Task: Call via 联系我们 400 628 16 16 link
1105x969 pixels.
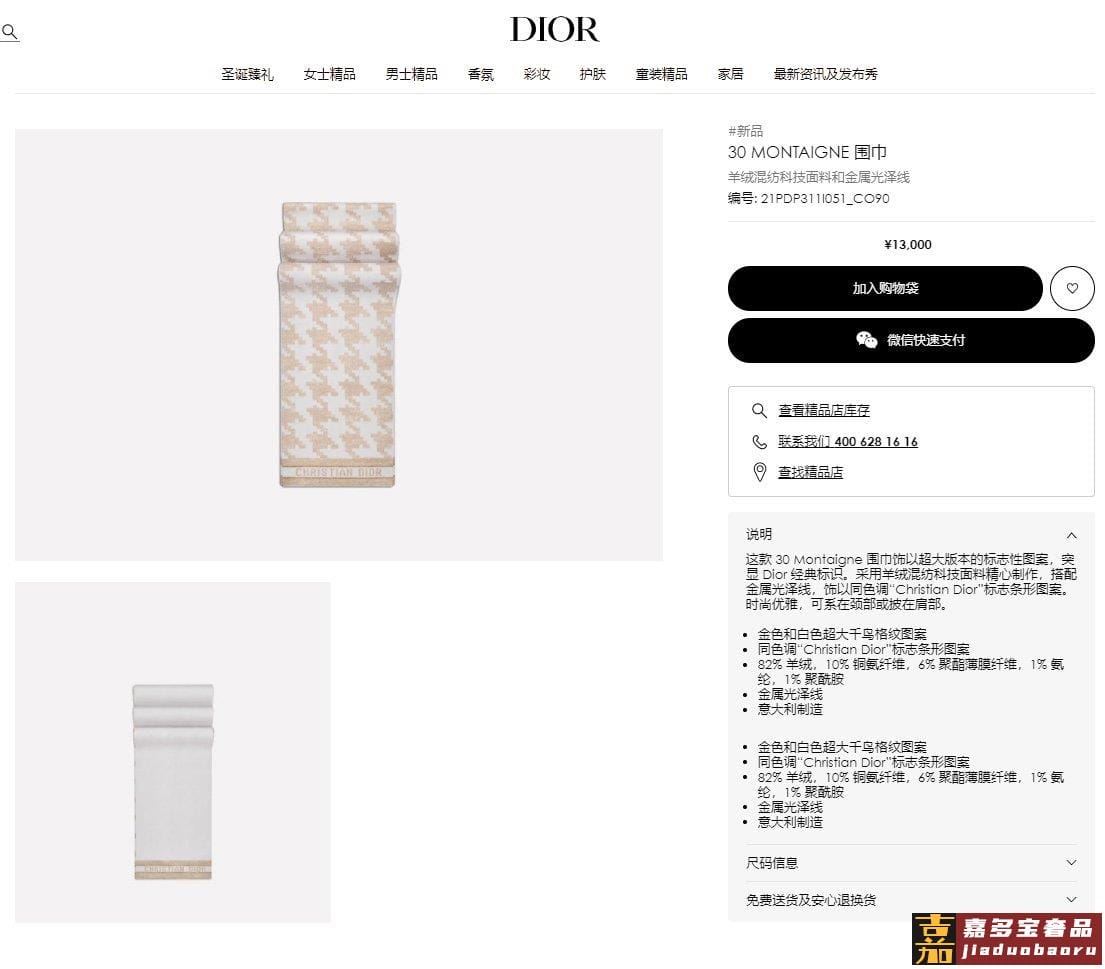Action: (848, 442)
